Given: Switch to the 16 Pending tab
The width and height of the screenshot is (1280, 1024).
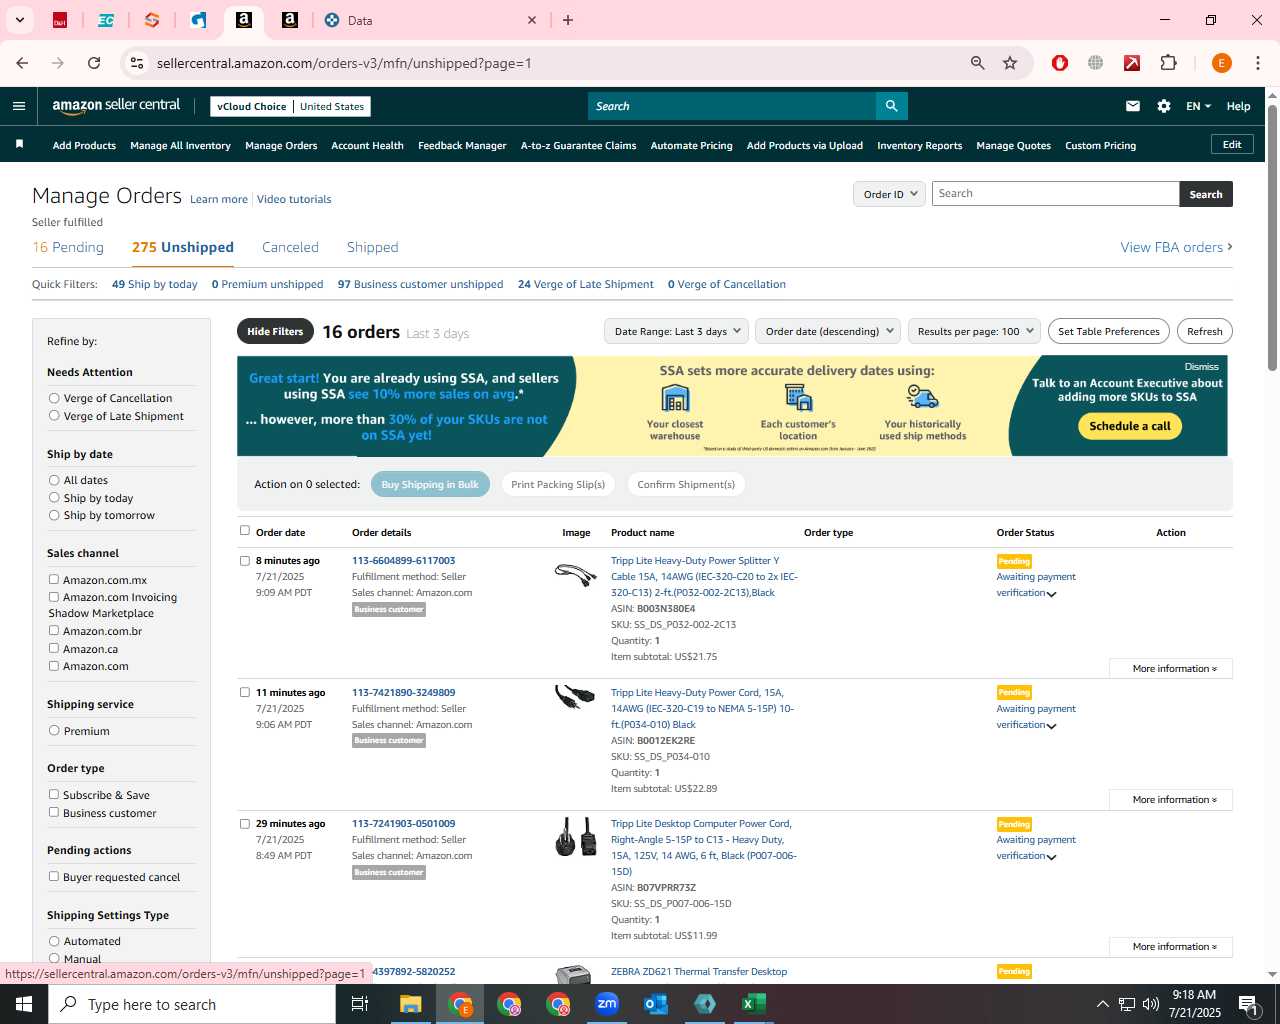Looking at the screenshot, I should click(68, 247).
